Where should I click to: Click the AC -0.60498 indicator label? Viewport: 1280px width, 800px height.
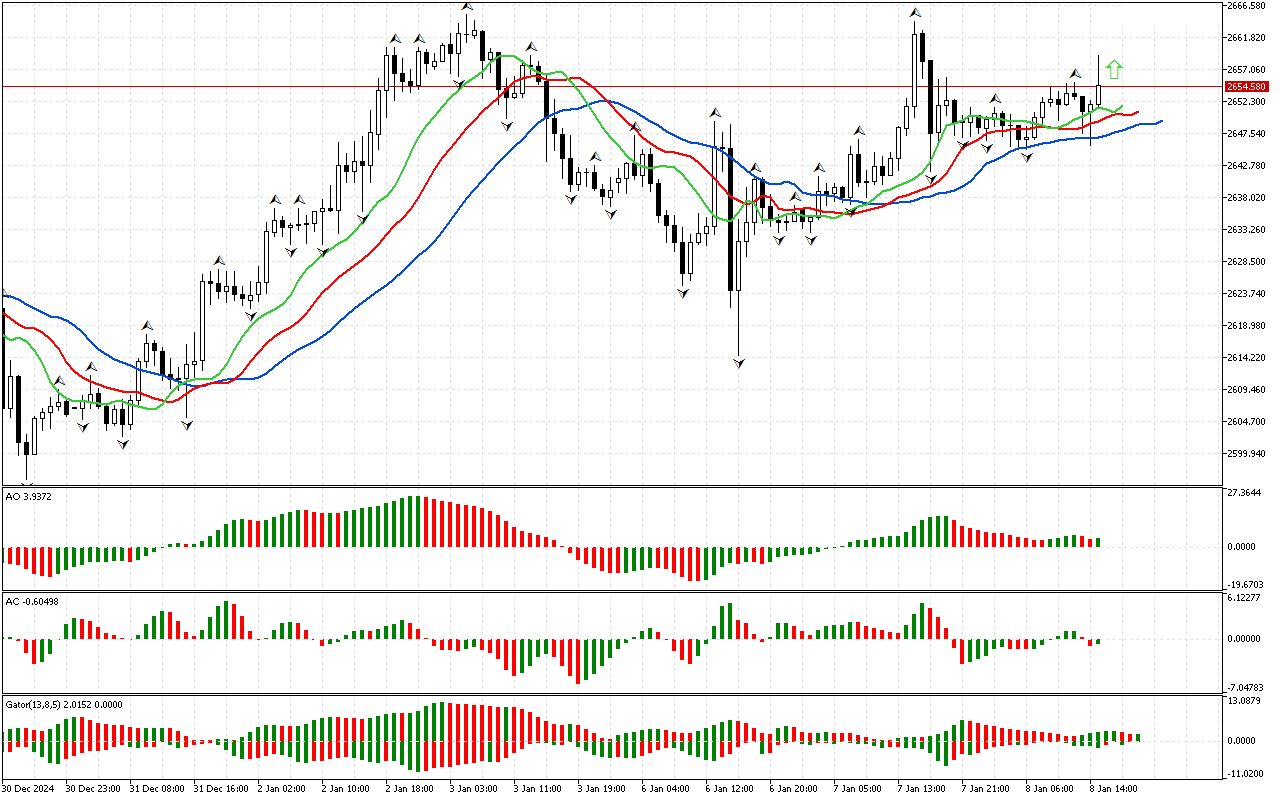[32, 601]
